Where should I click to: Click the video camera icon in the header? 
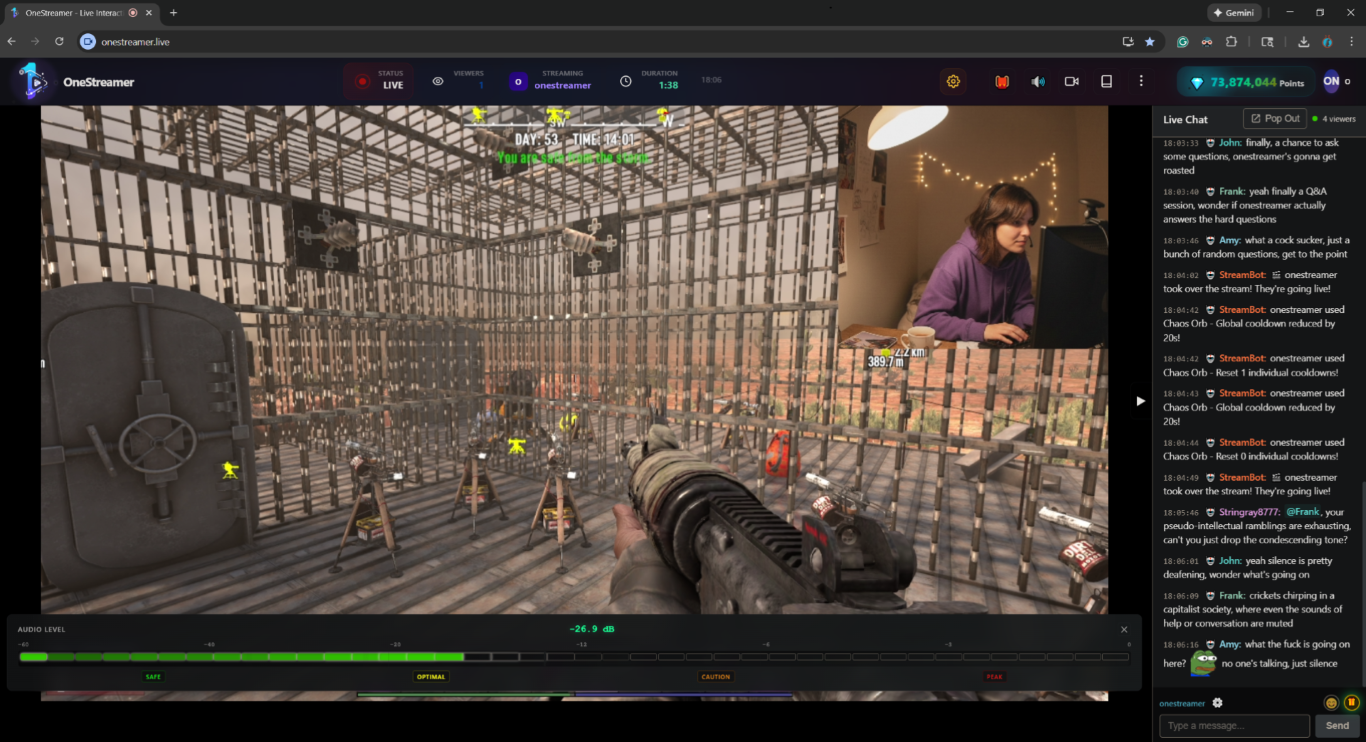tap(1072, 82)
